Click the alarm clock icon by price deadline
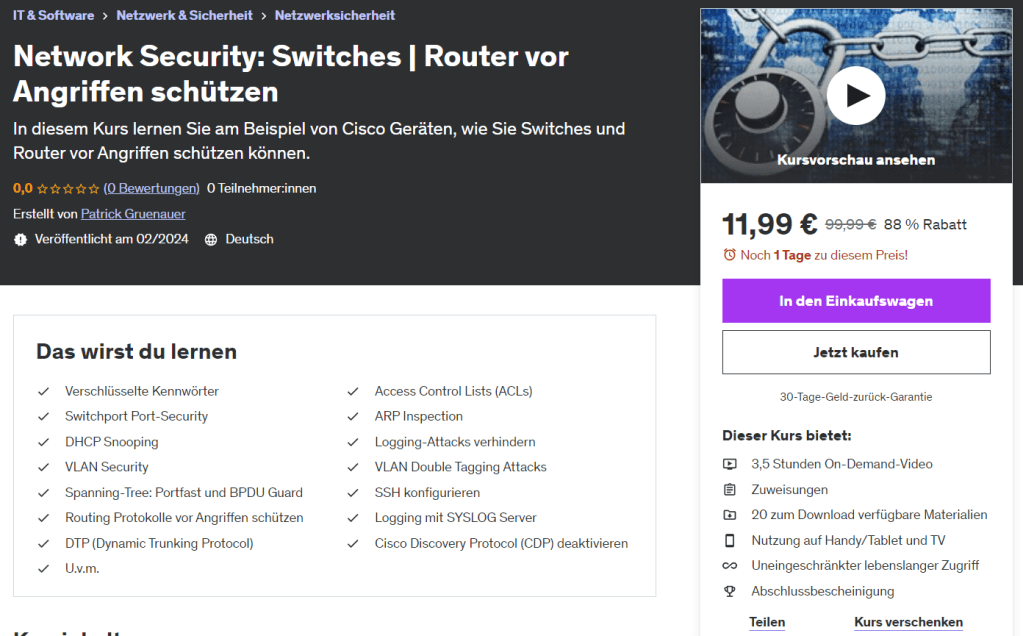 click(x=729, y=255)
